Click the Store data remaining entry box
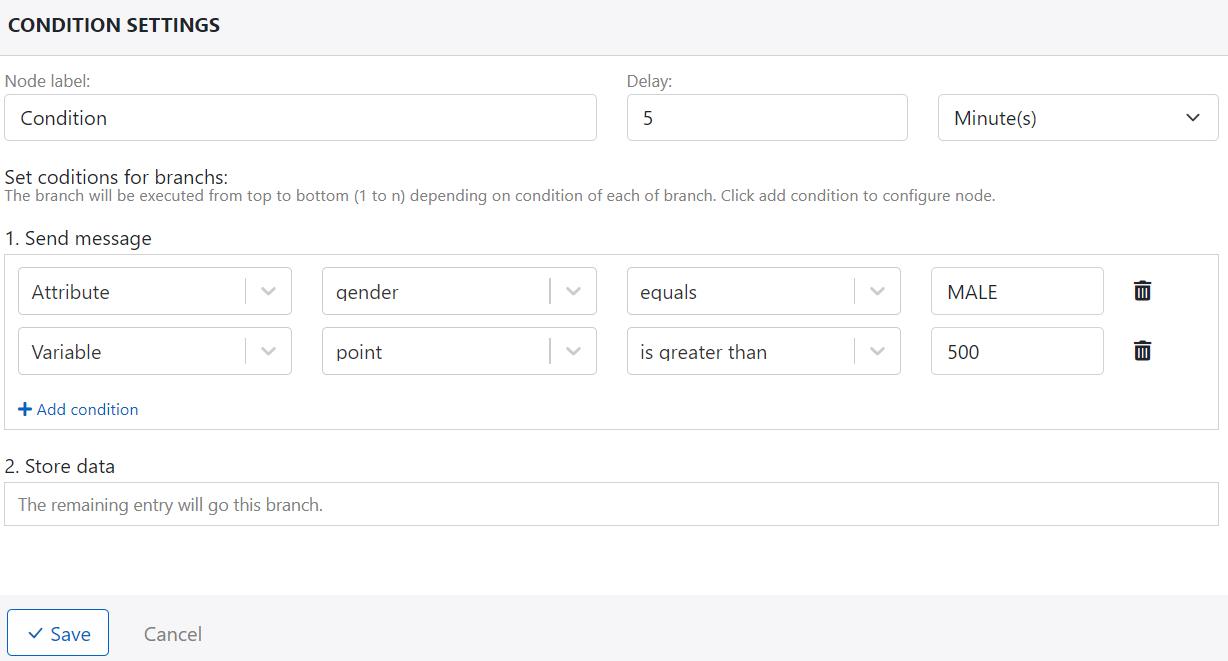Screen dimensions: 1228x661 click(611, 505)
